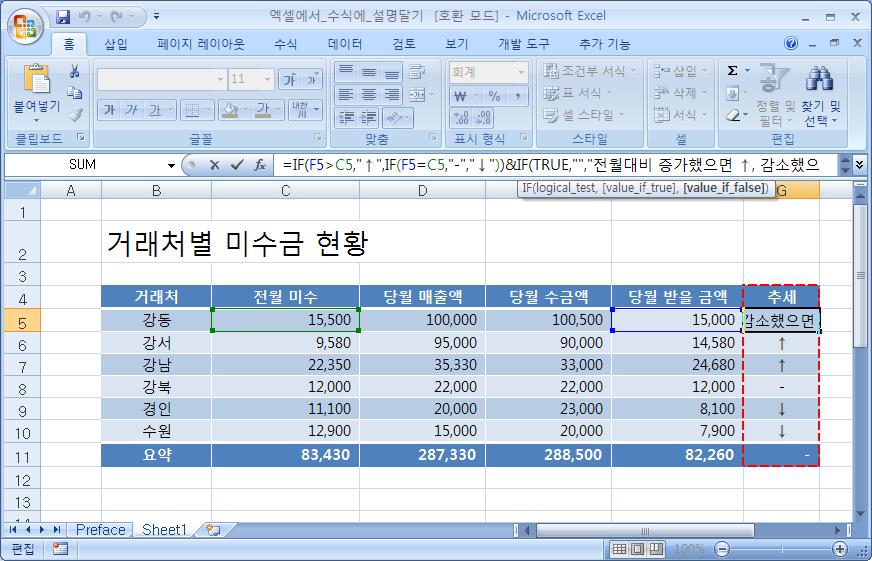This screenshot has width=872, height=561.
Task: Click in the formula bar text
Action: point(554,165)
